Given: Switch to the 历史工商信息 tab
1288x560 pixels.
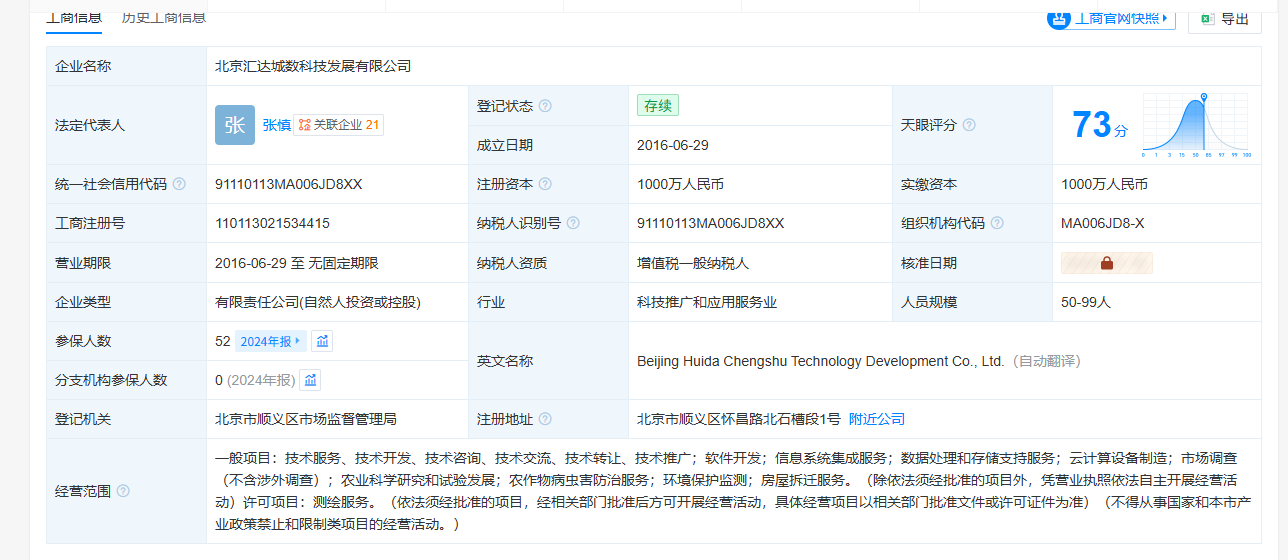Looking at the screenshot, I should [163, 17].
